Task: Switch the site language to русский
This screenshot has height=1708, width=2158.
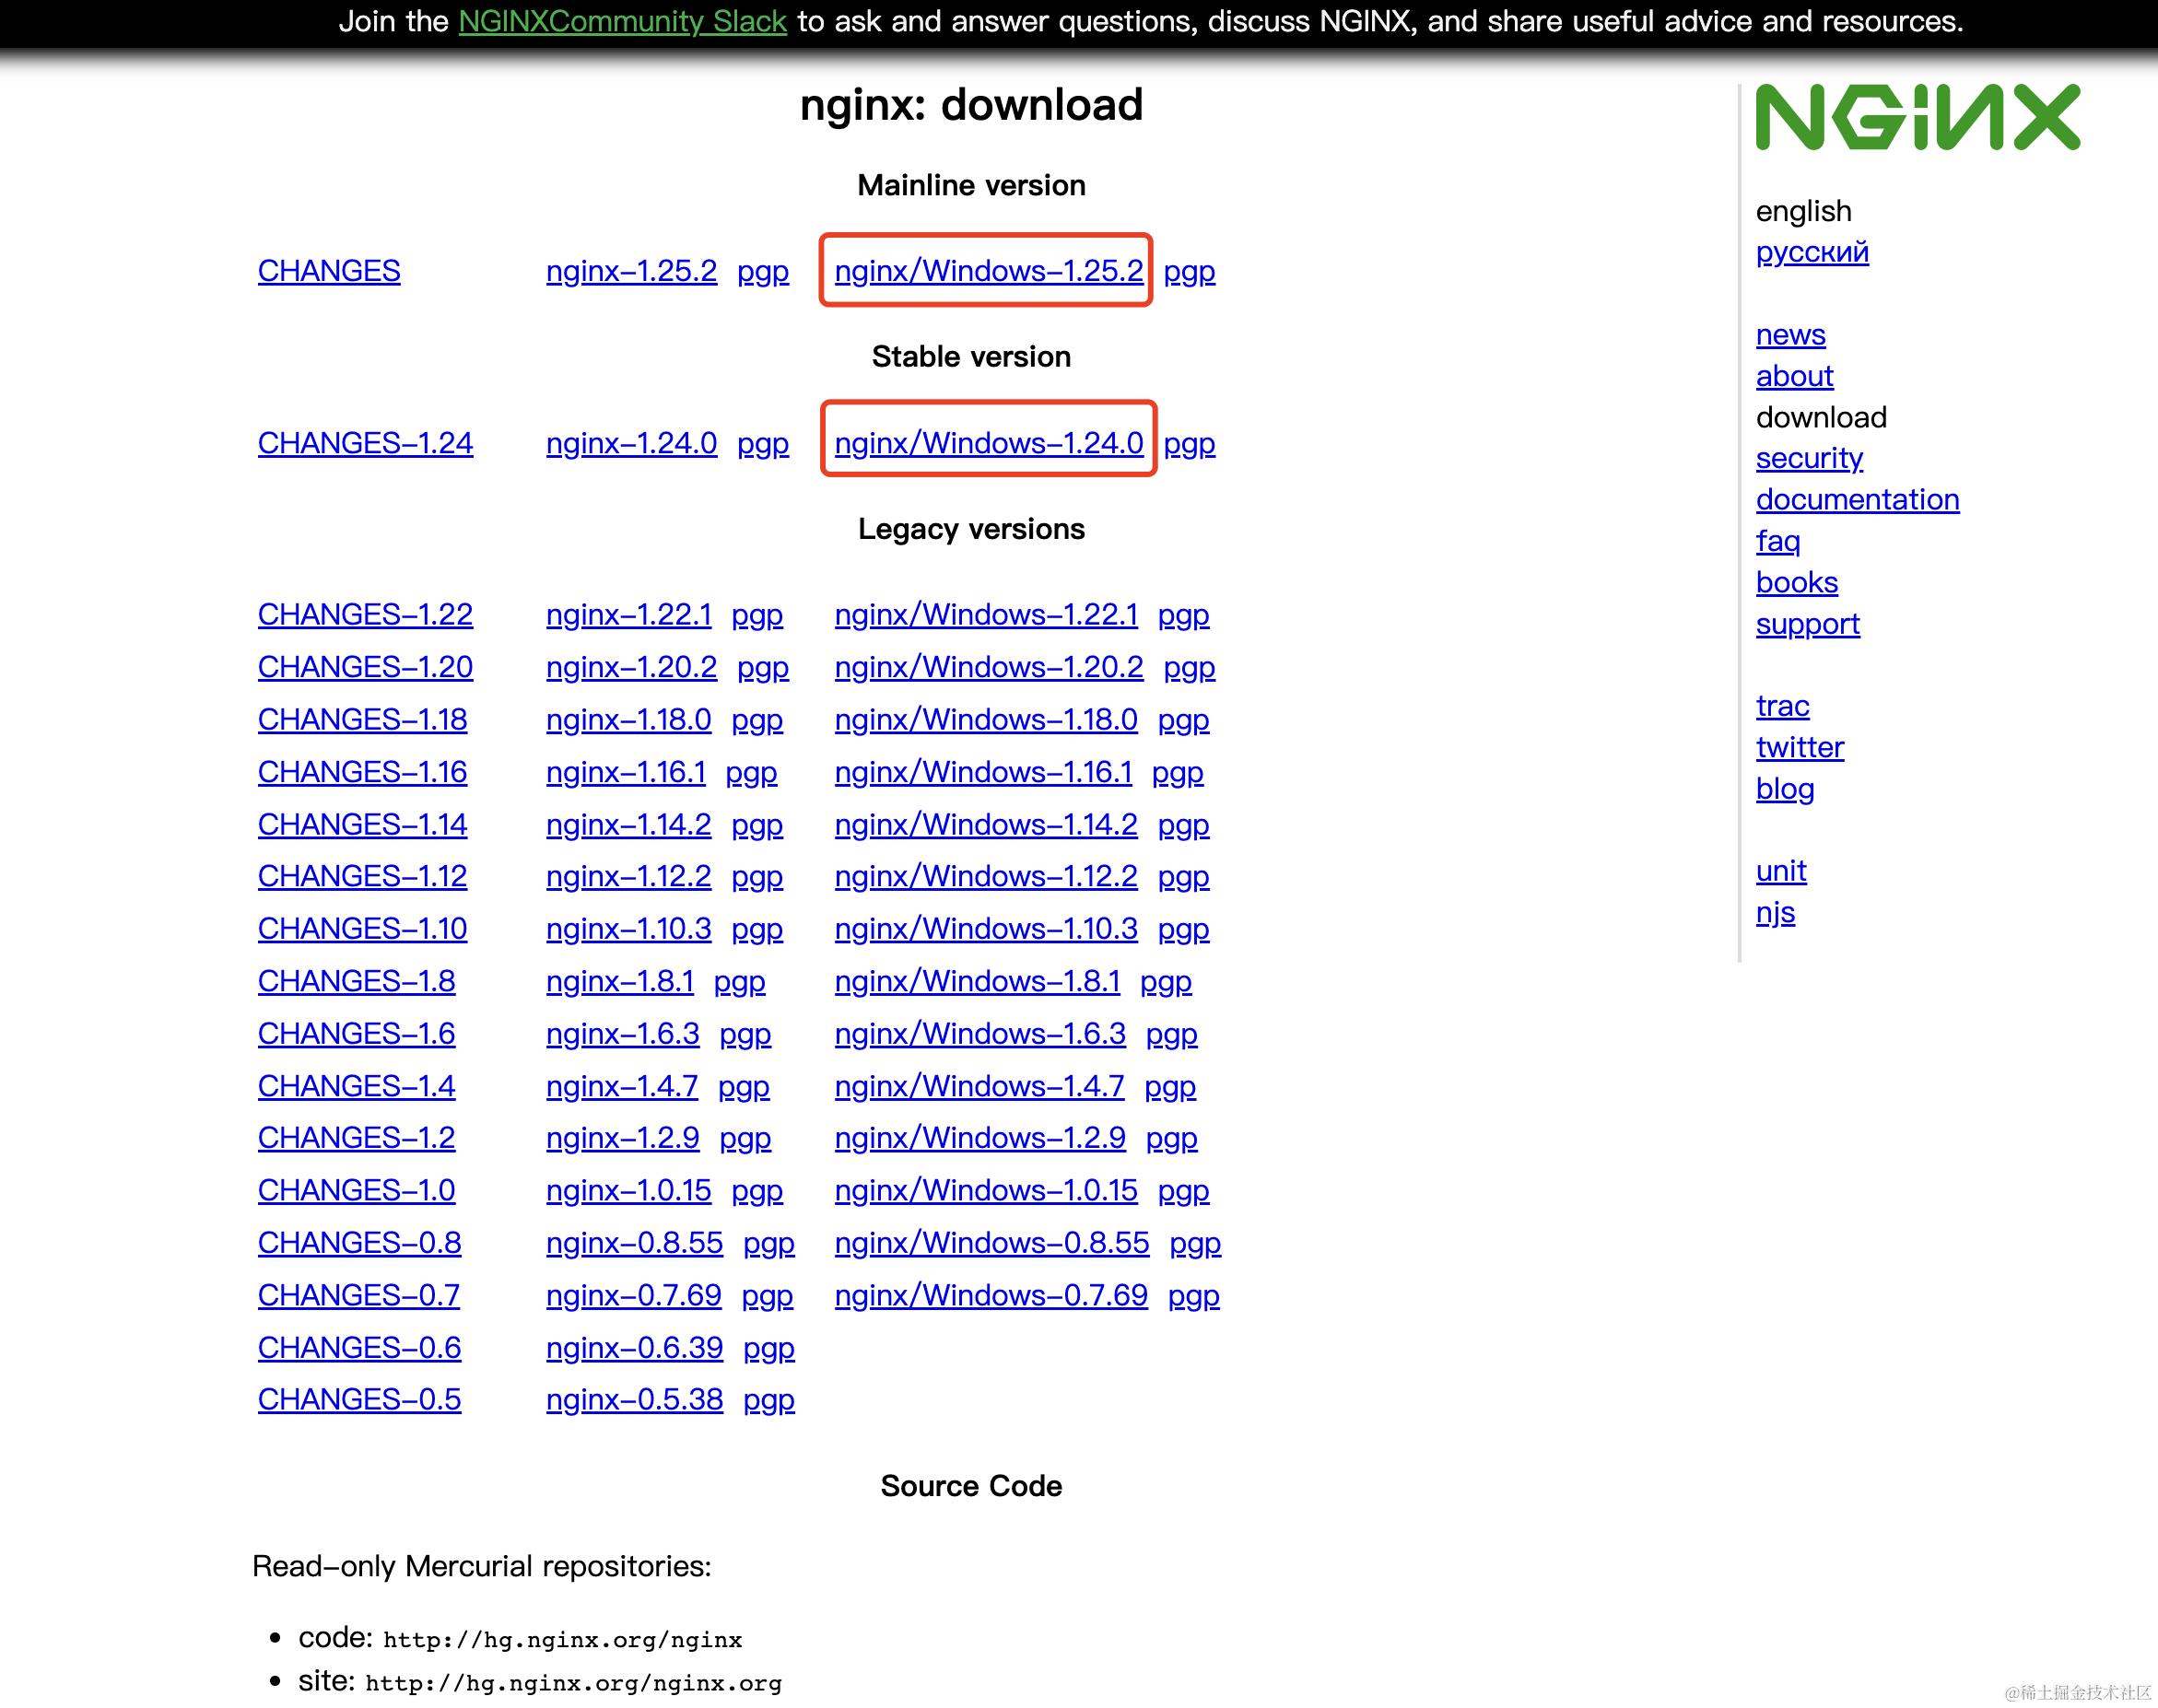Action: pyautogui.click(x=1811, y=252)
